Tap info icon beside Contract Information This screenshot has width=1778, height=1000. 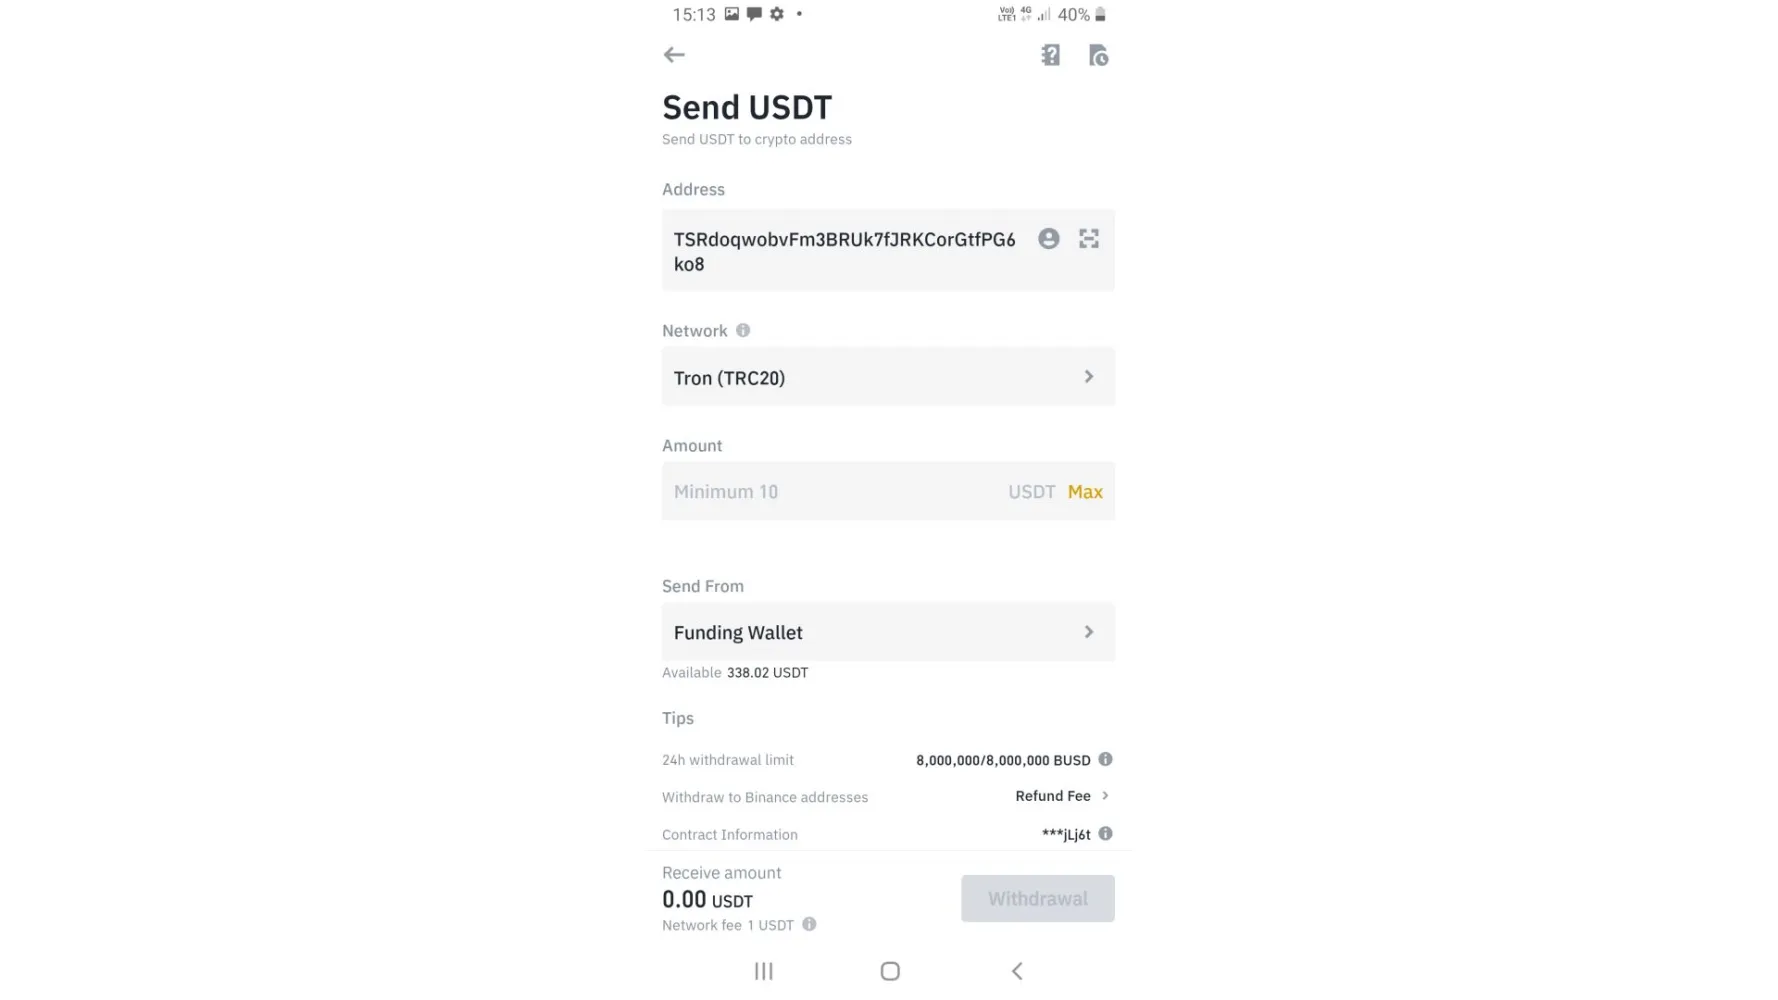(x=1105, y=833)
